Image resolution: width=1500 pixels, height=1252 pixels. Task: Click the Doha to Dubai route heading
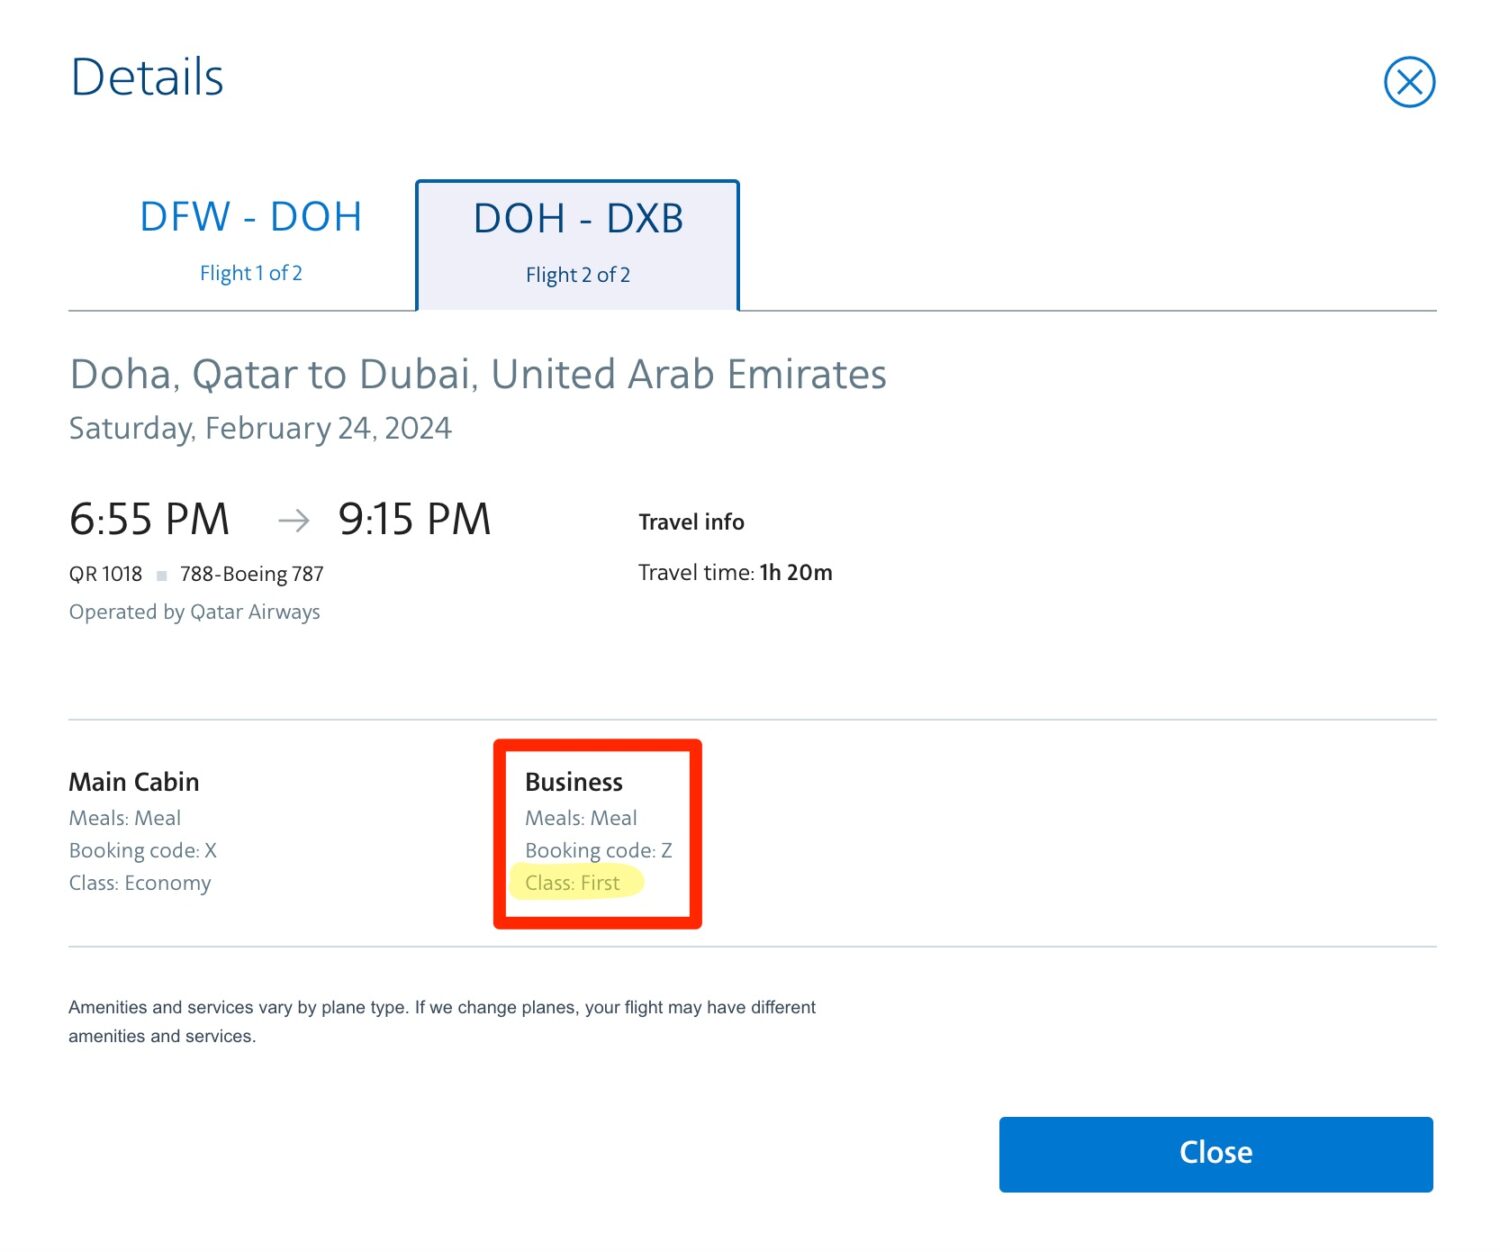(x=477, y=374)
